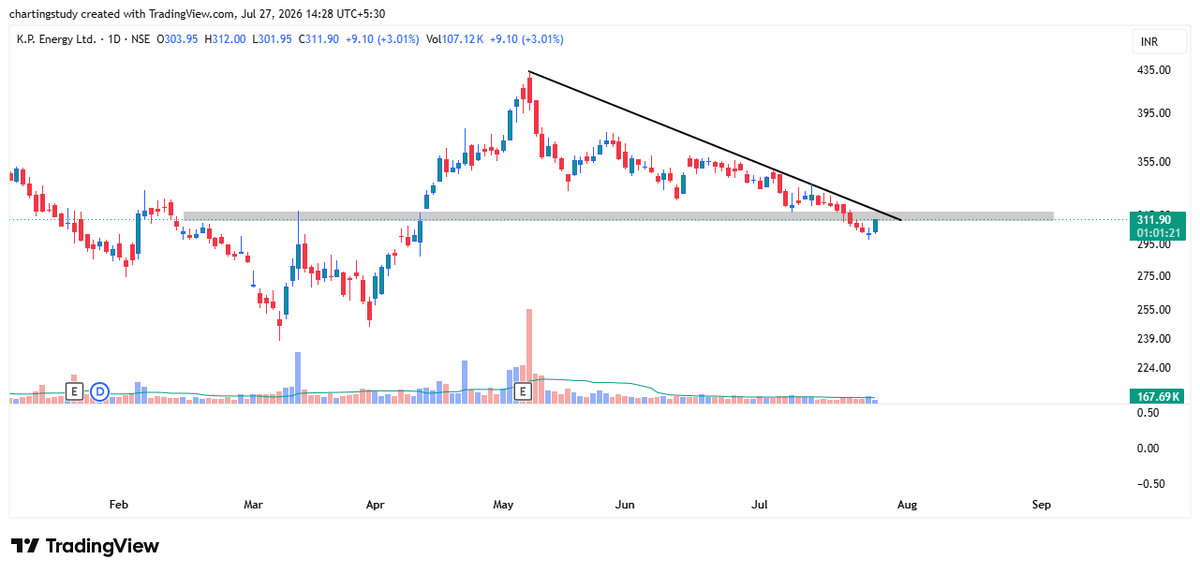Click the 224.00 price axis label
The height and width of the screenshot is (574, 1200).
(1154, 370)
